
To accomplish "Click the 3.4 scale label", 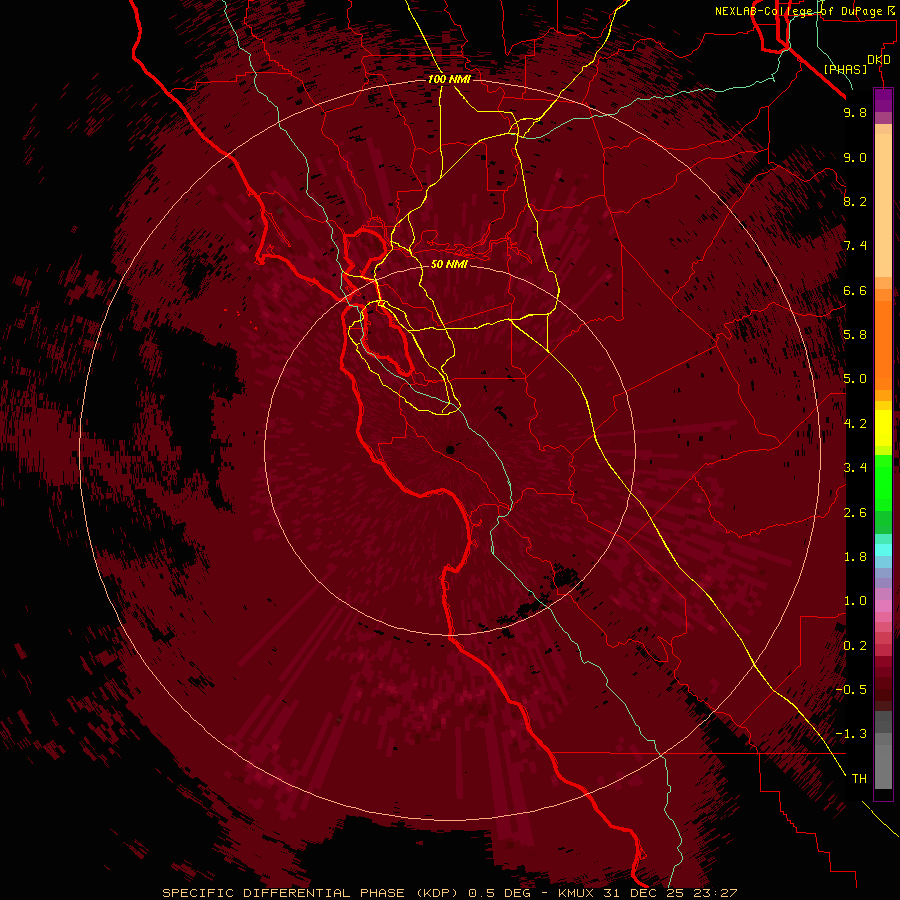I will click(855, 468).
